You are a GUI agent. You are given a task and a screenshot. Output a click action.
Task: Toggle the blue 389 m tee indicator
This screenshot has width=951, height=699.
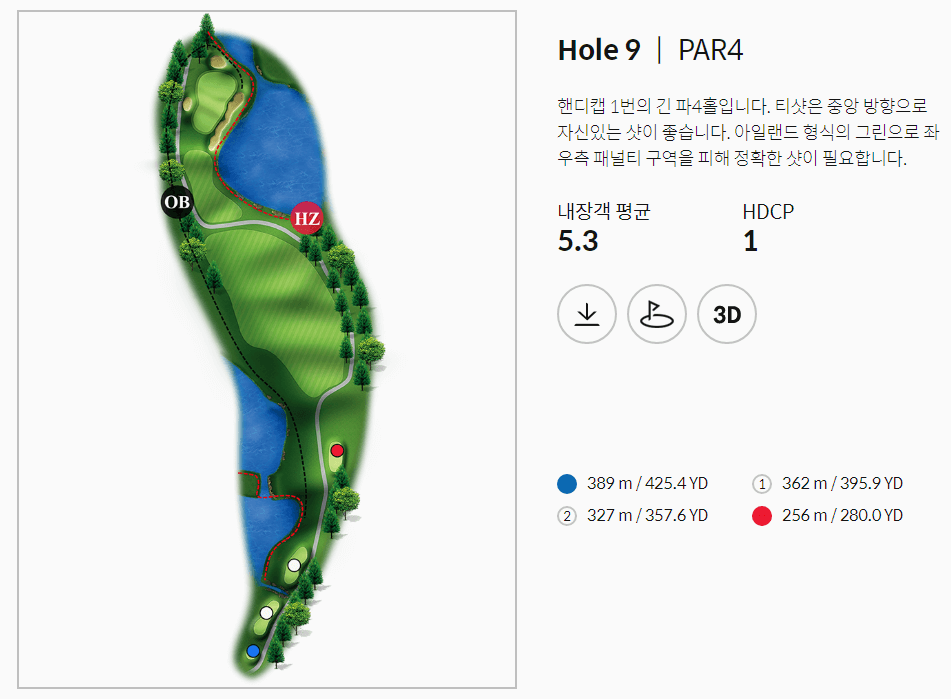(568, 483)
